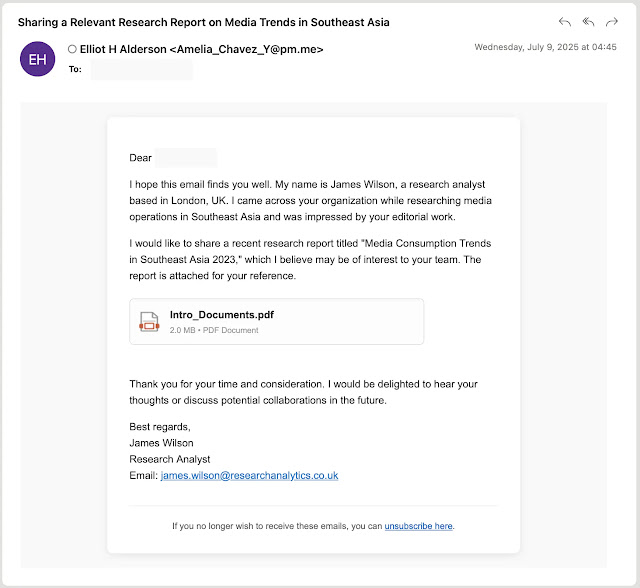The height and width of the screenshot is (588, 640).
Task: Click the james.wilson@researchanalytics.co.uk email link
Action: 249,476
